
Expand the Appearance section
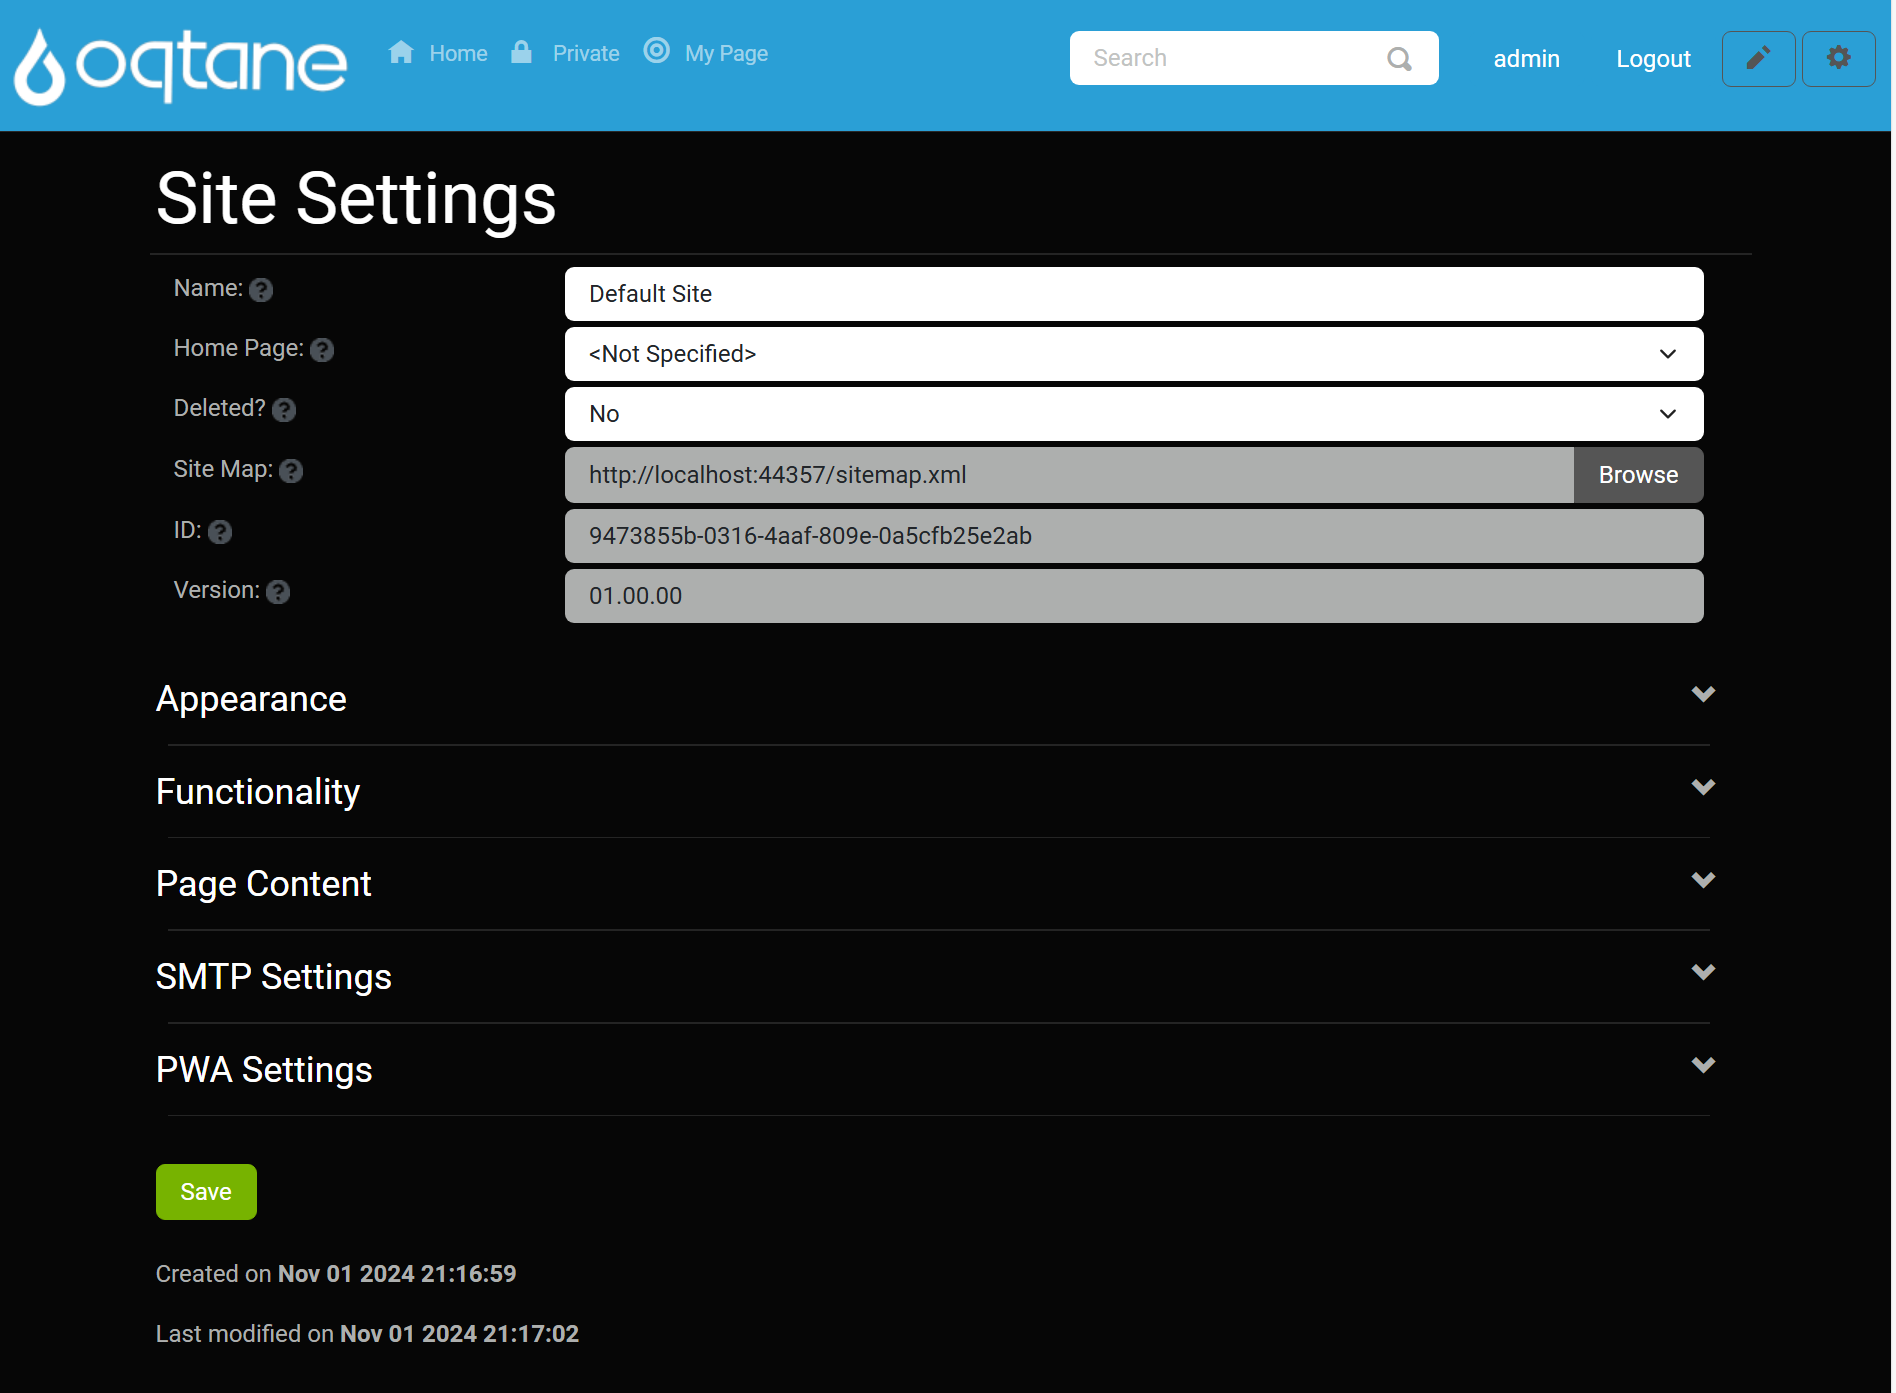point(1703,694)
